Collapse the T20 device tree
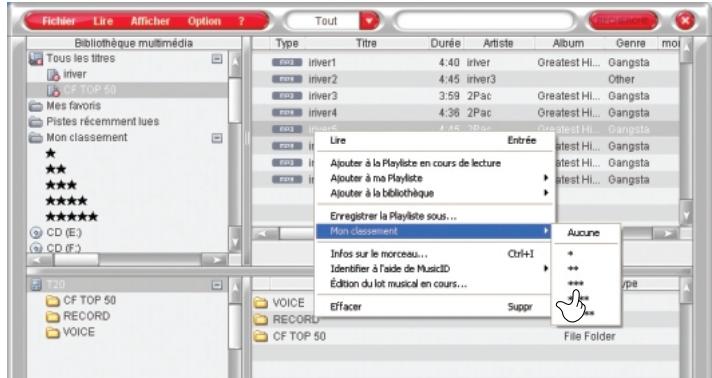Screen dimensions: 712x378 [217, 285]
